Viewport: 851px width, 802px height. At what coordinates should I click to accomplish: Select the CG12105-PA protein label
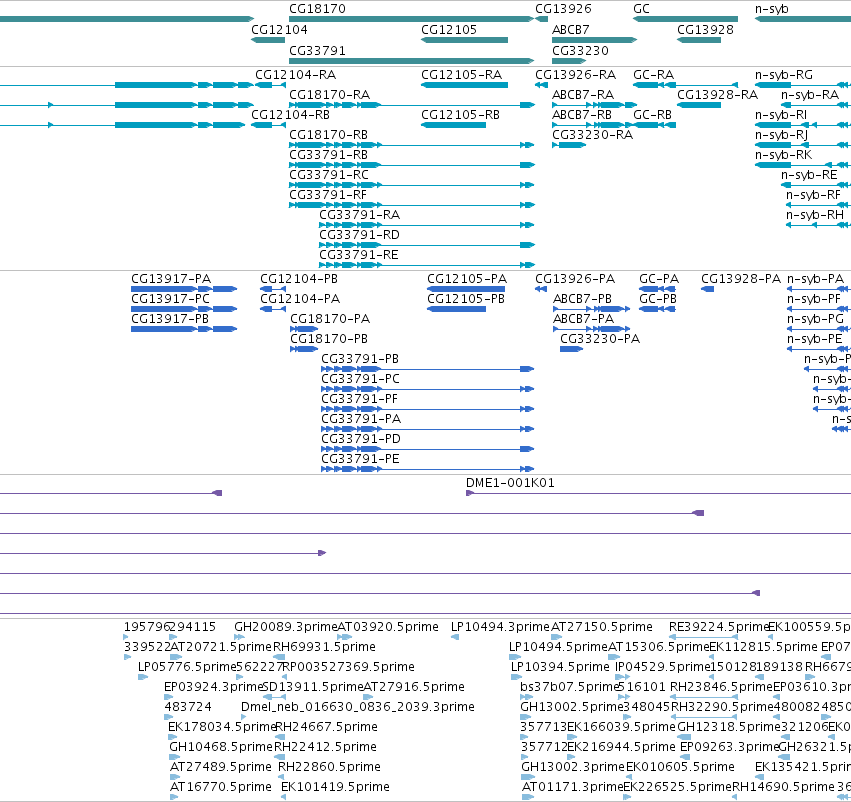[x=467, y=278]
